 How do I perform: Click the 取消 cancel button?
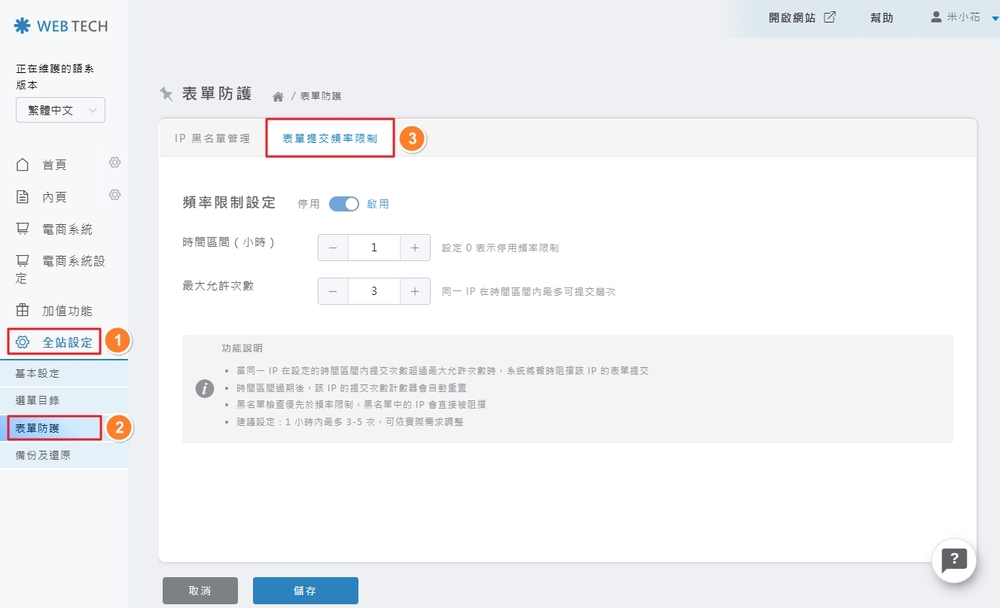(x=200, y=591)
